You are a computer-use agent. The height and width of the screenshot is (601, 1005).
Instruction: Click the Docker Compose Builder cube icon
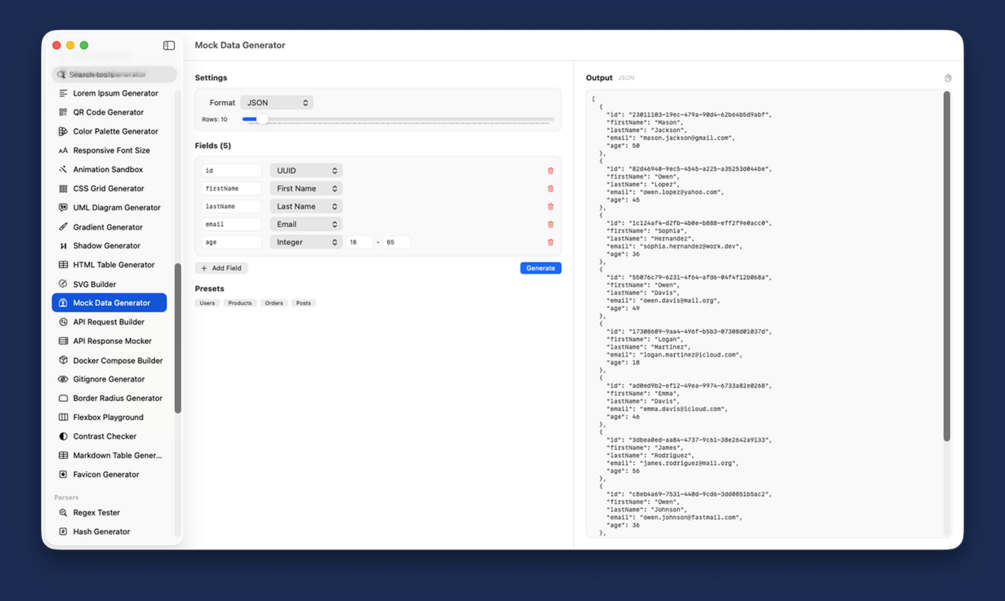pos(63,360)
